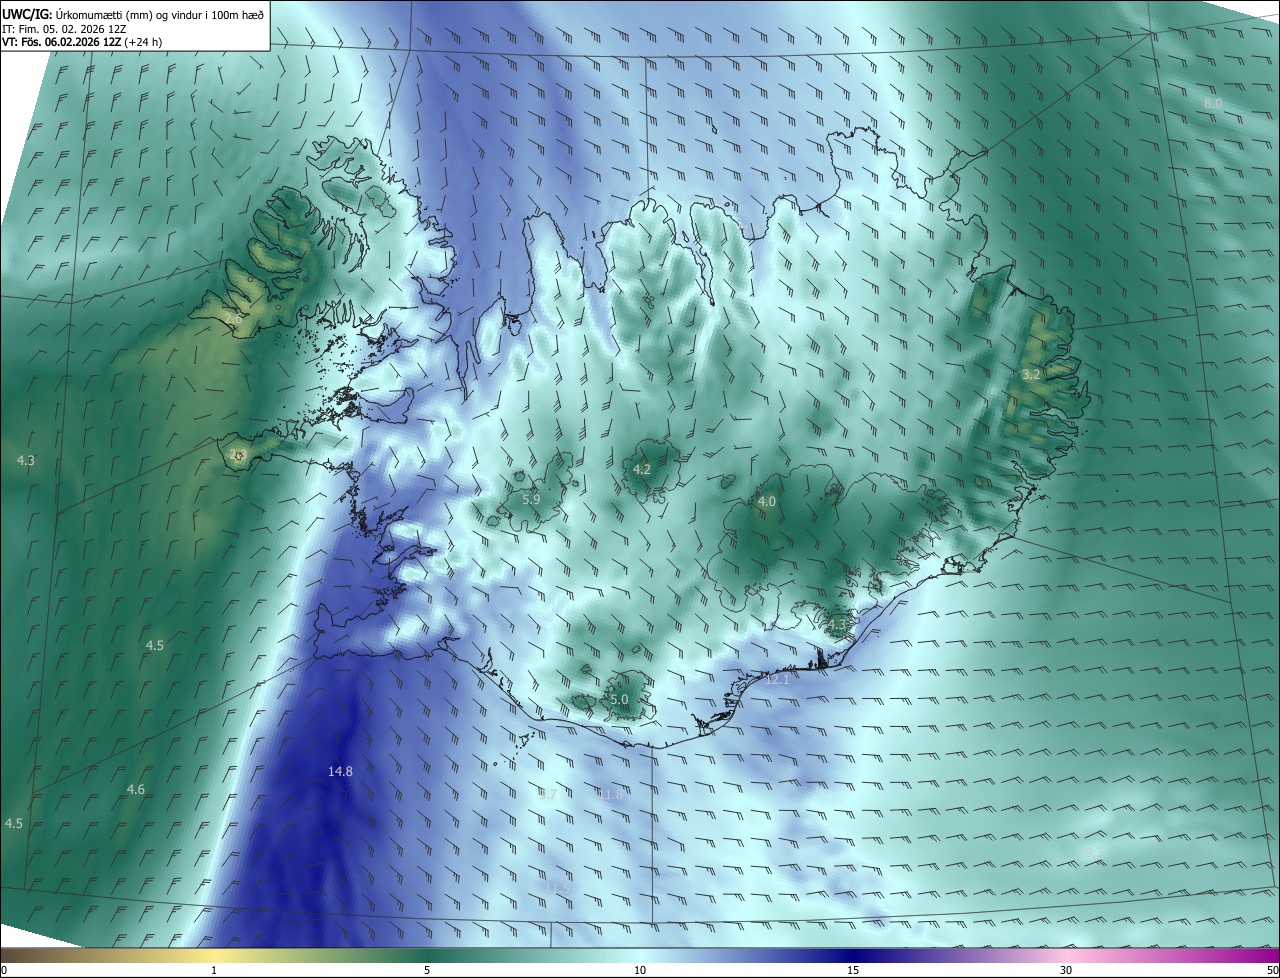Click the '15' tick on the color scale

853,970
